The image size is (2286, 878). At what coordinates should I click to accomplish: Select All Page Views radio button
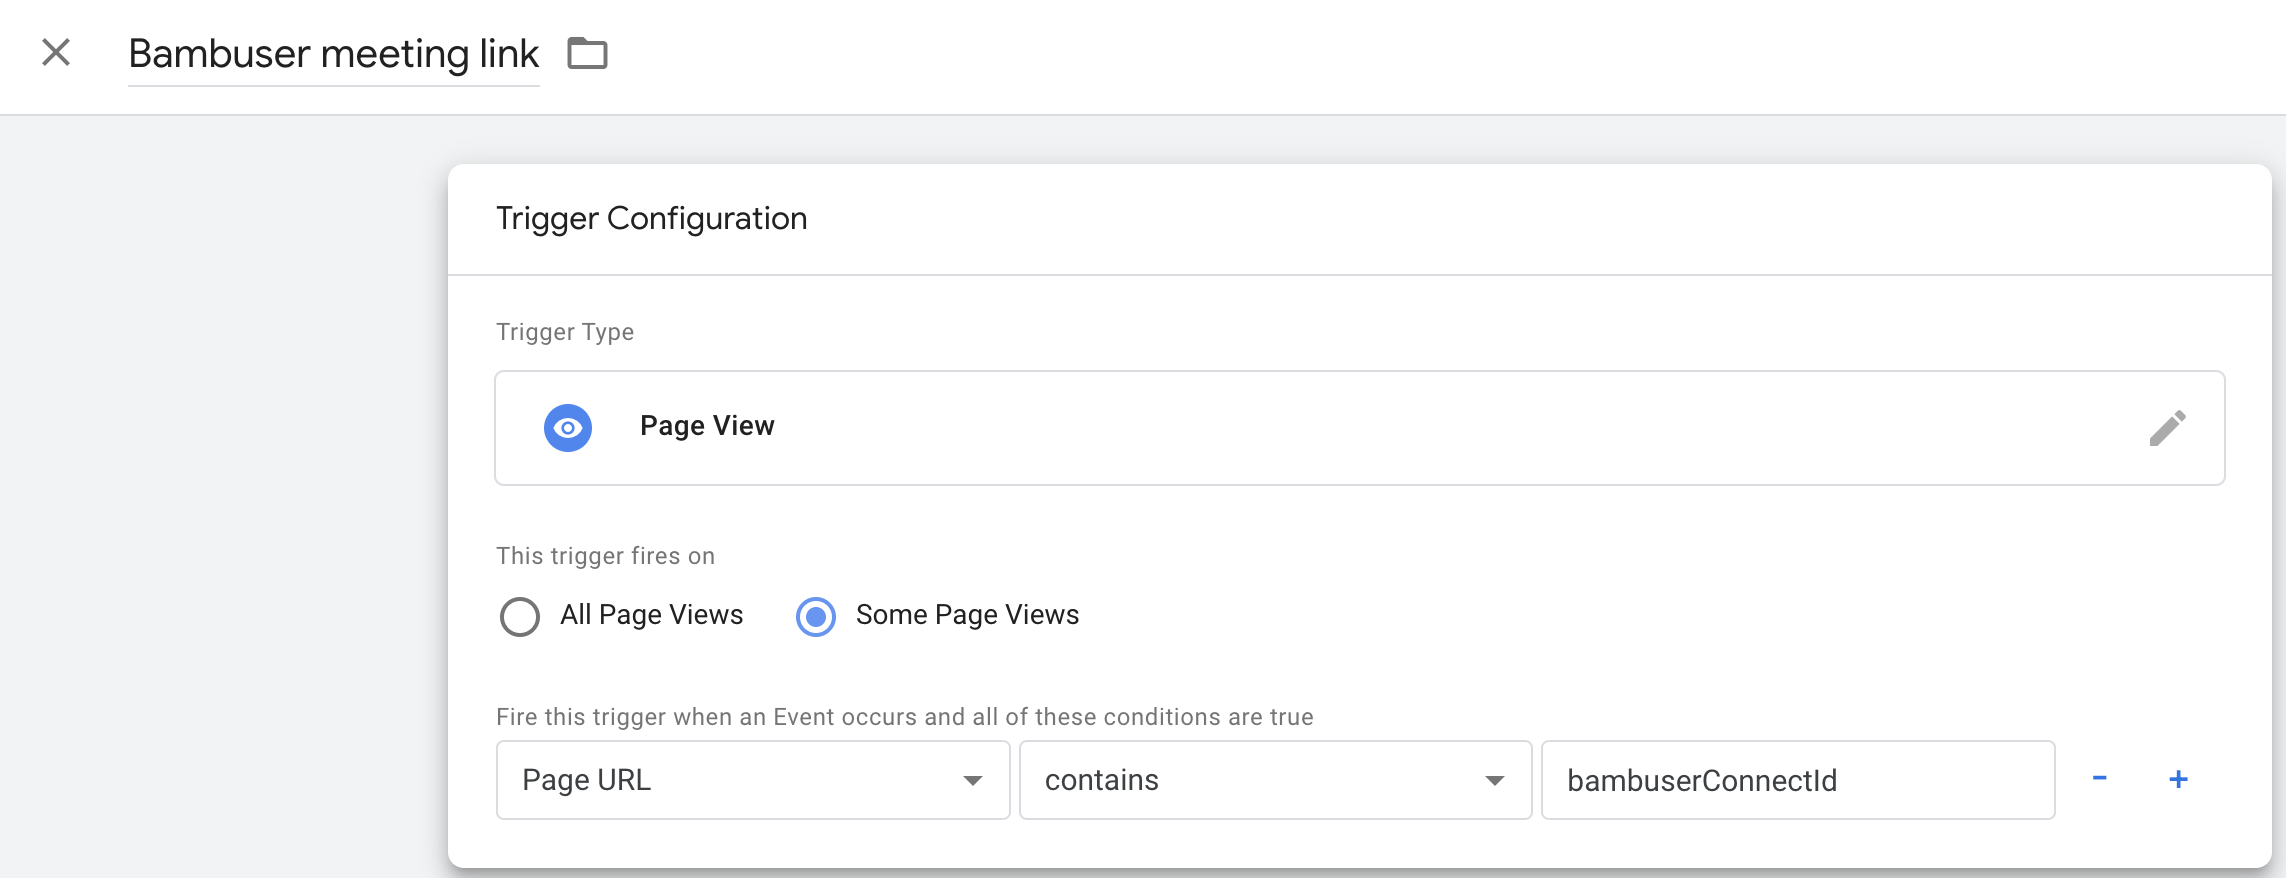(x=520, y=616)
